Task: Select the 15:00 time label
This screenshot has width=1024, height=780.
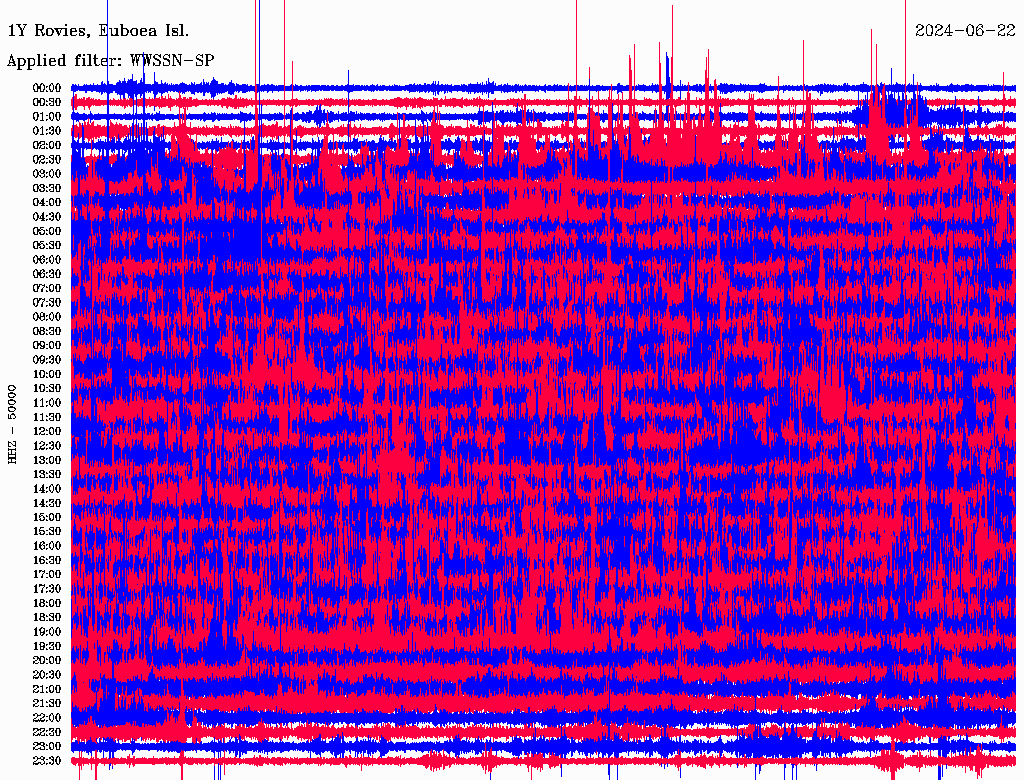Action: [x=47, y=517]
